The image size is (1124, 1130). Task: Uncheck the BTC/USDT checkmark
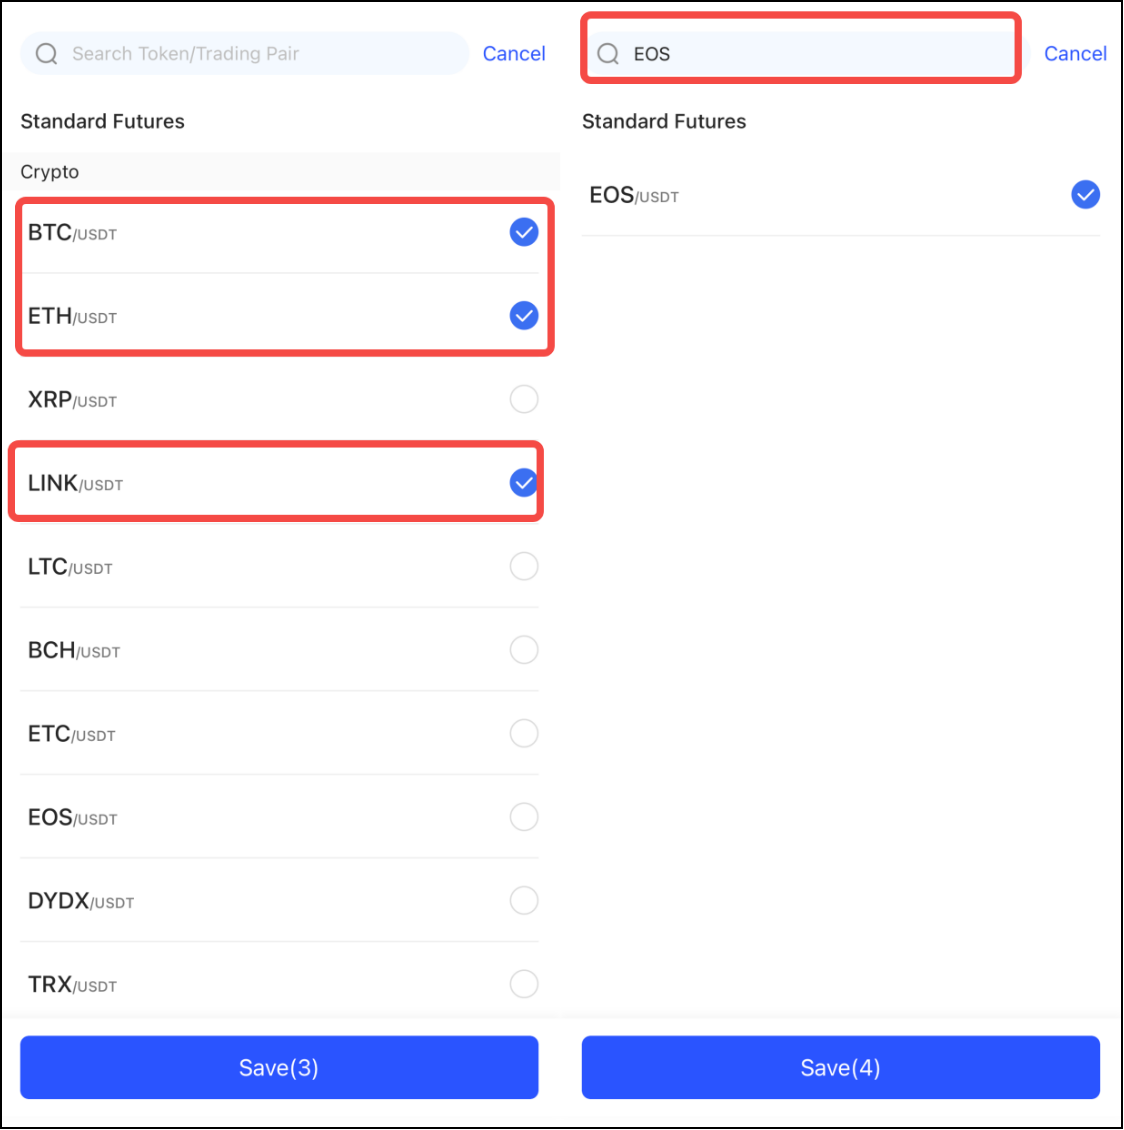point(524,233)
